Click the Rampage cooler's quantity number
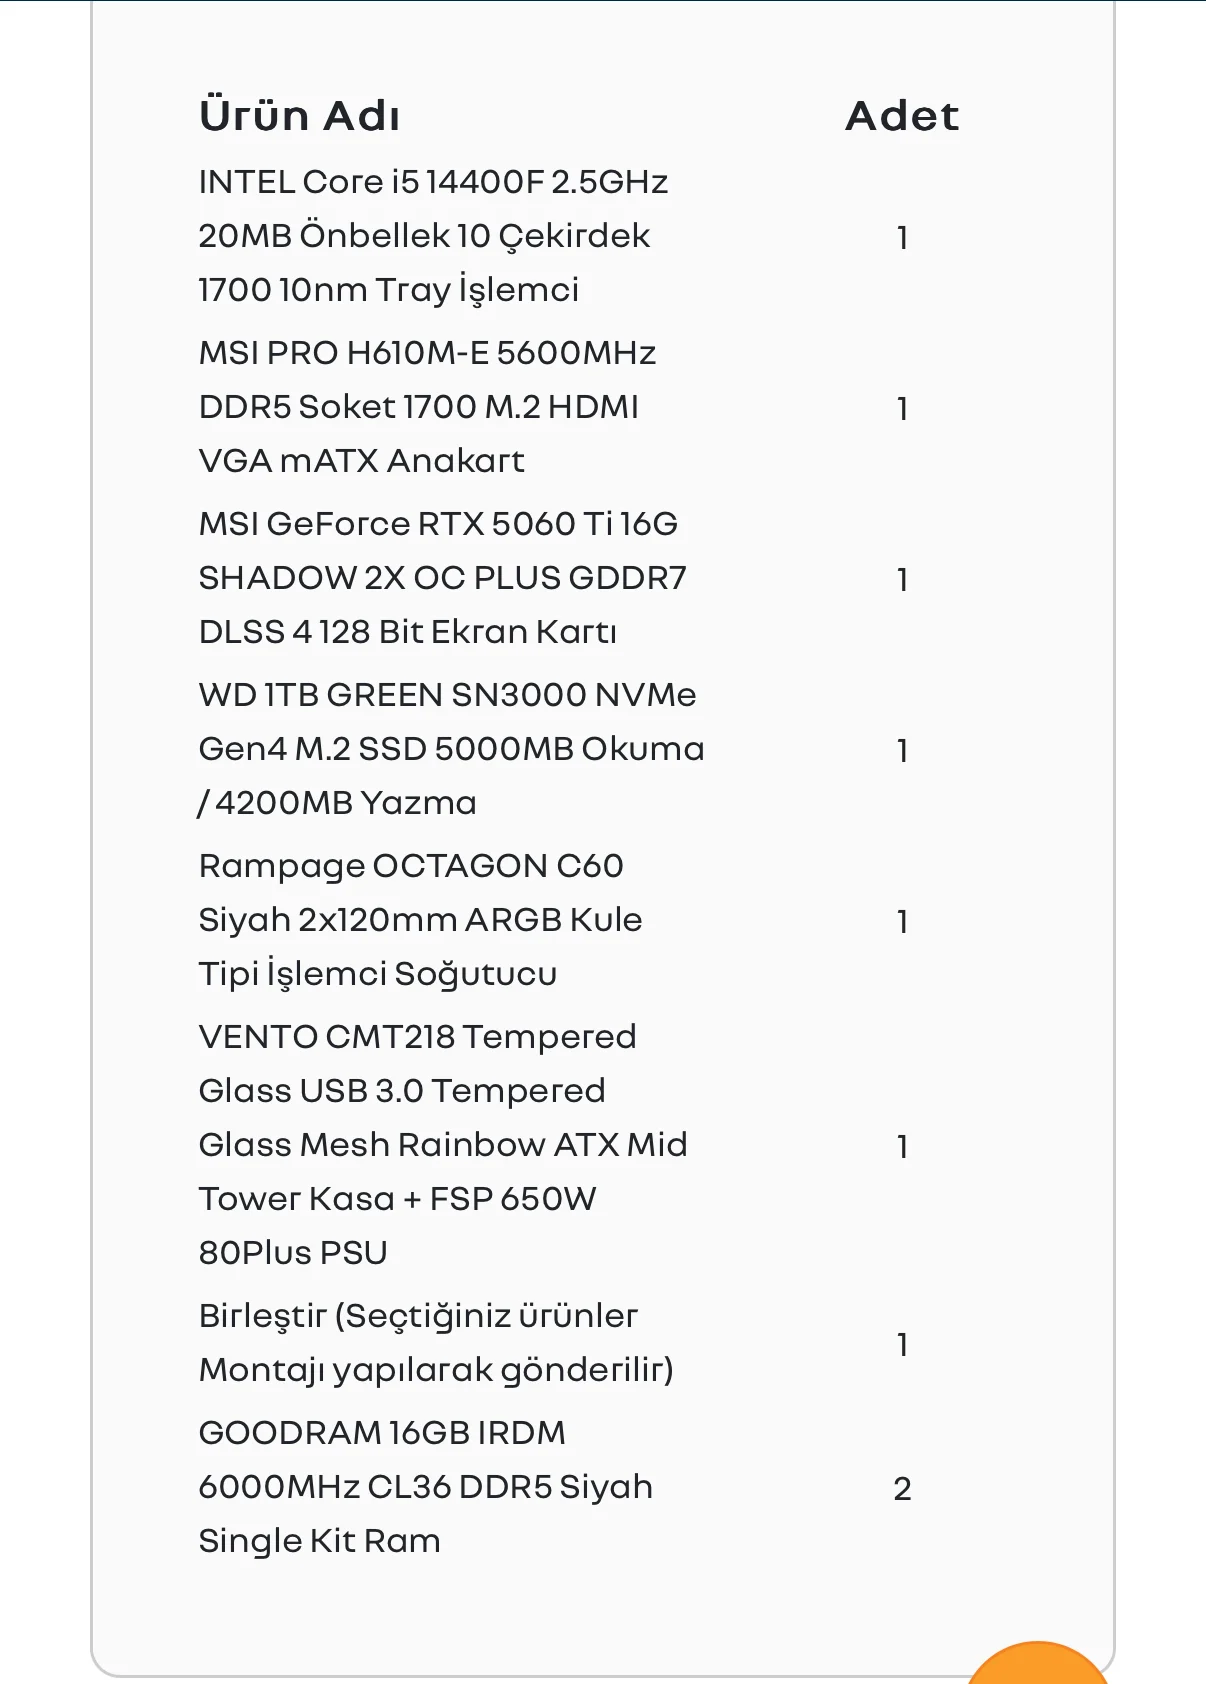Viewport: 1206px width, 1684px height. tap(902, 922)
